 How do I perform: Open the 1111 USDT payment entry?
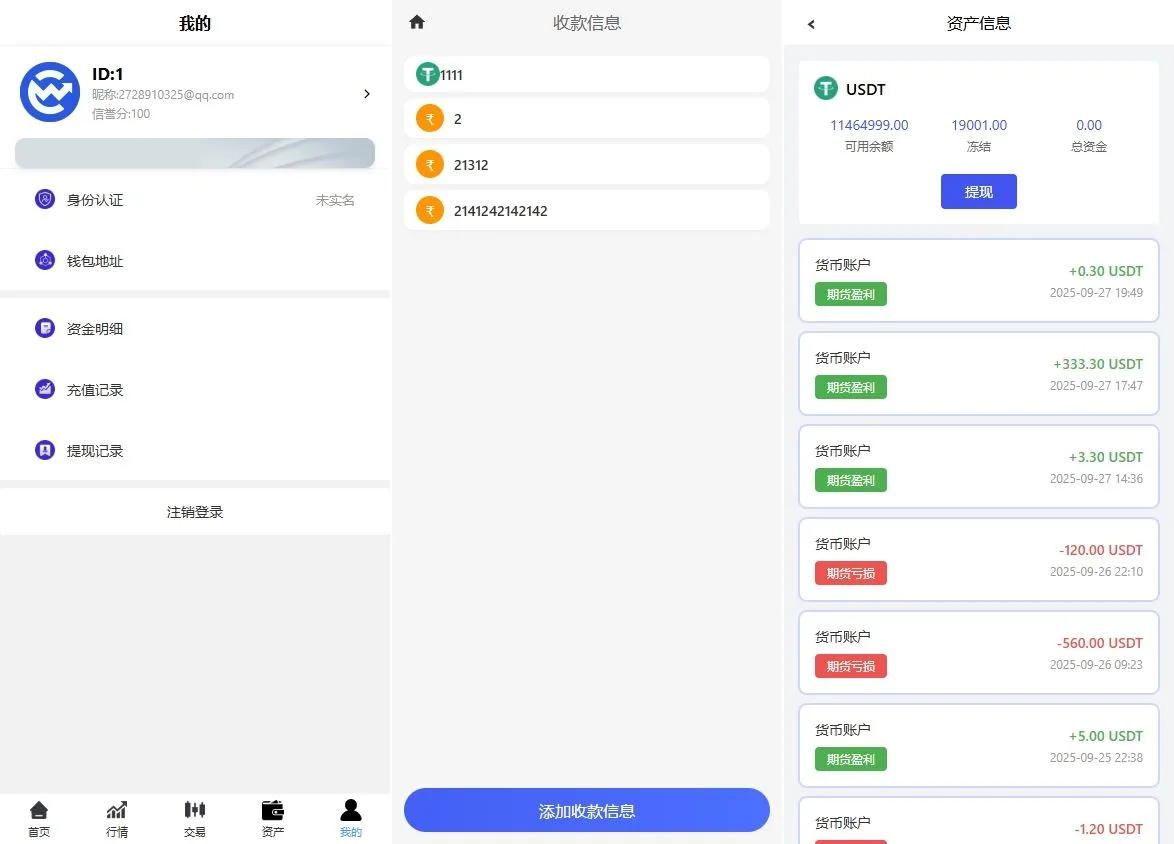(587, 74)
